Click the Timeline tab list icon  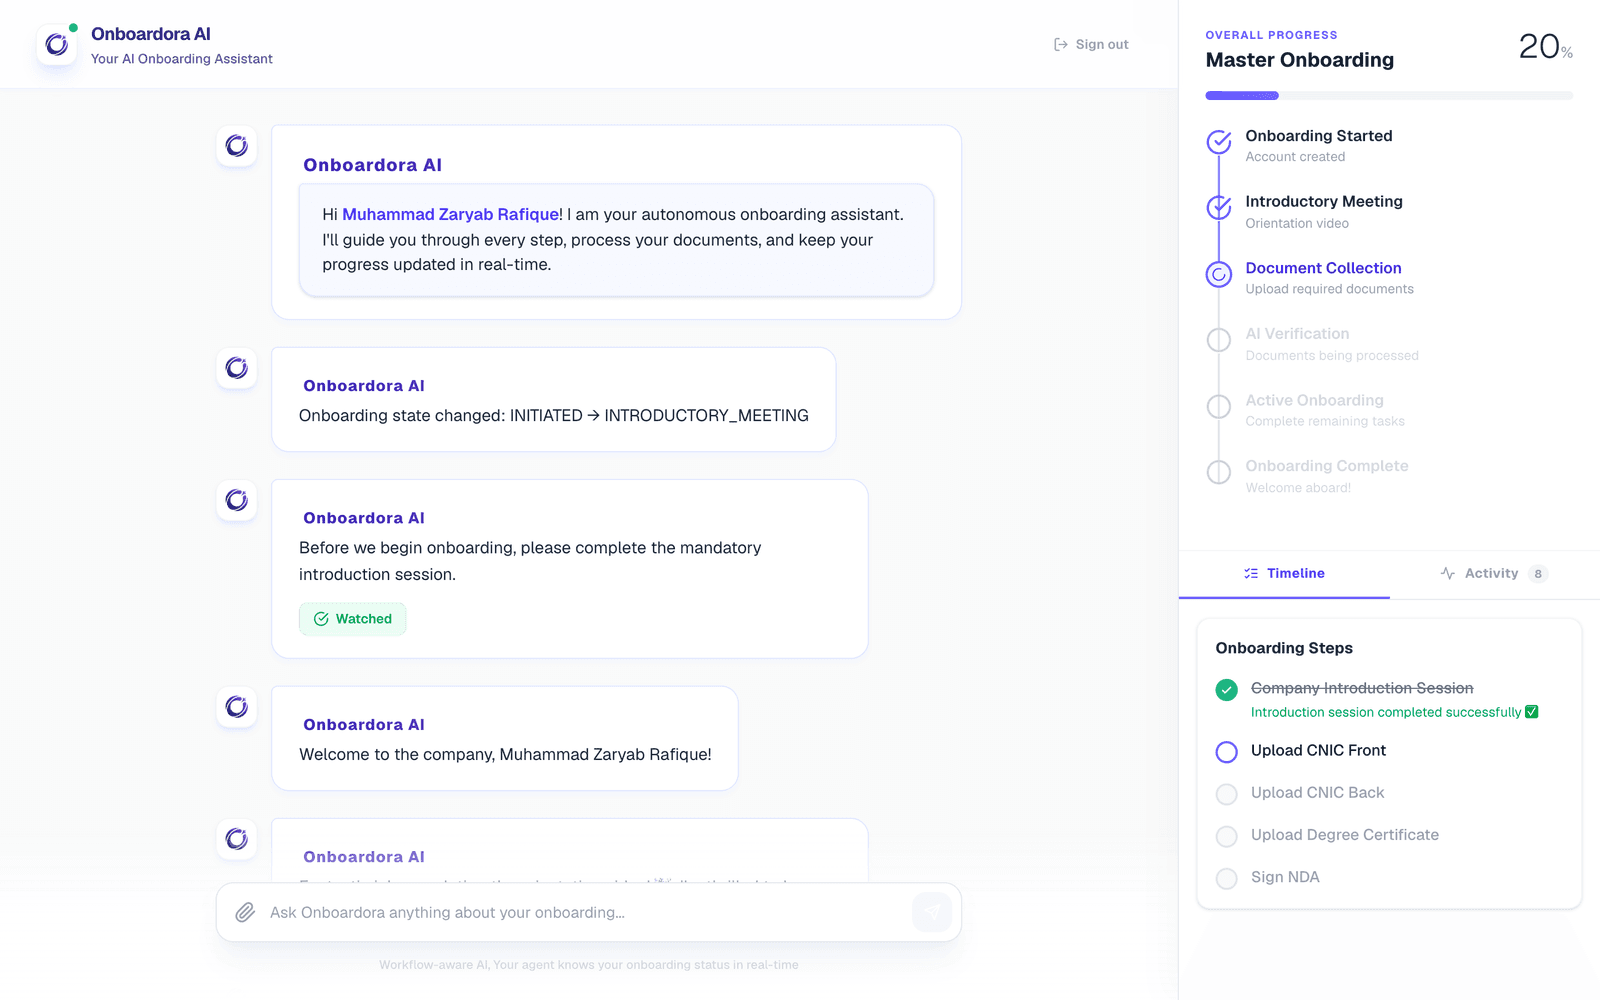[x=1251, y=573]
